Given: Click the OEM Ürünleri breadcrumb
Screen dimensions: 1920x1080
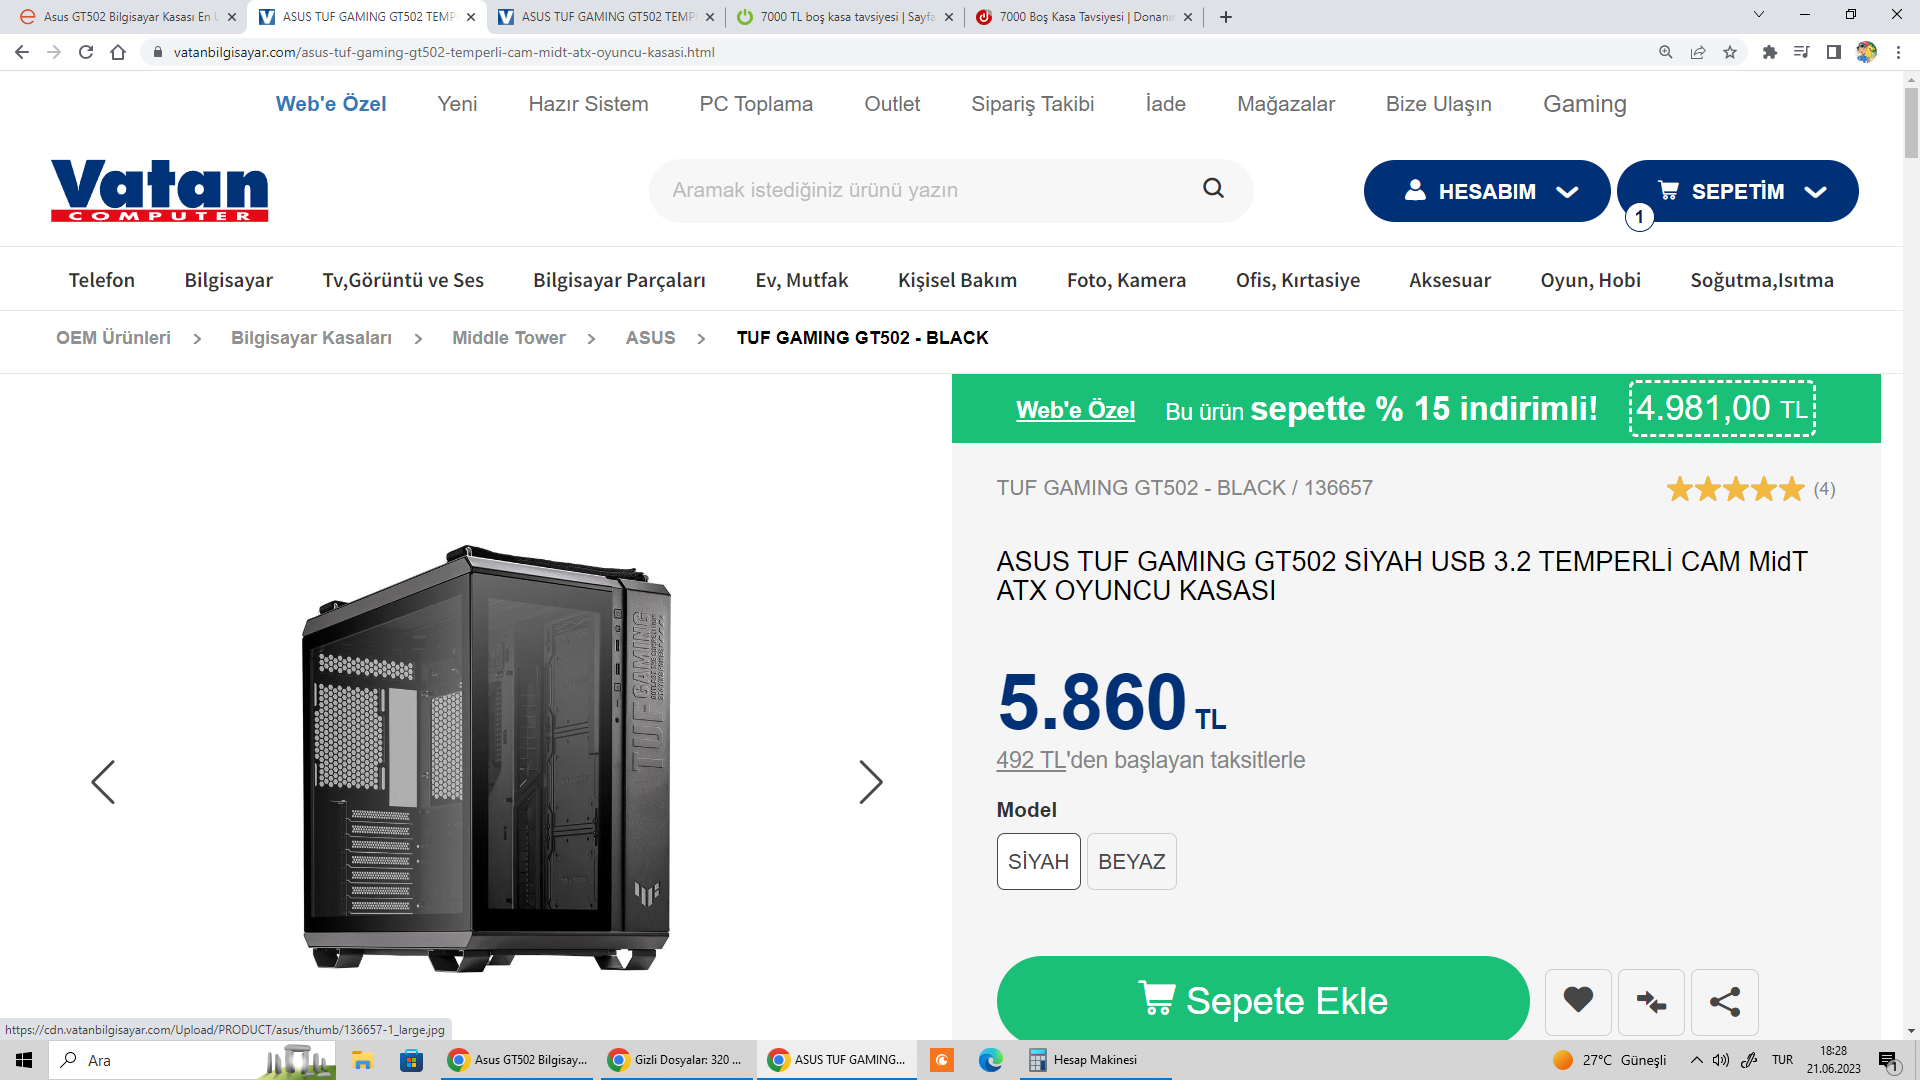Looking at the screenshot, I should [x=113, y=338].
